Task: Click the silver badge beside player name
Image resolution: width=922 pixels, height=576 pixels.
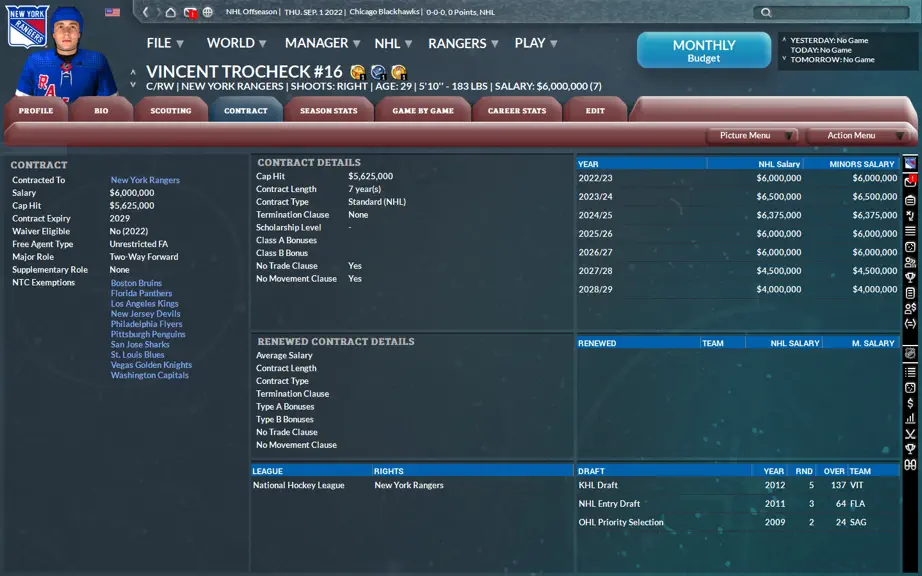Action: point(378,72)
